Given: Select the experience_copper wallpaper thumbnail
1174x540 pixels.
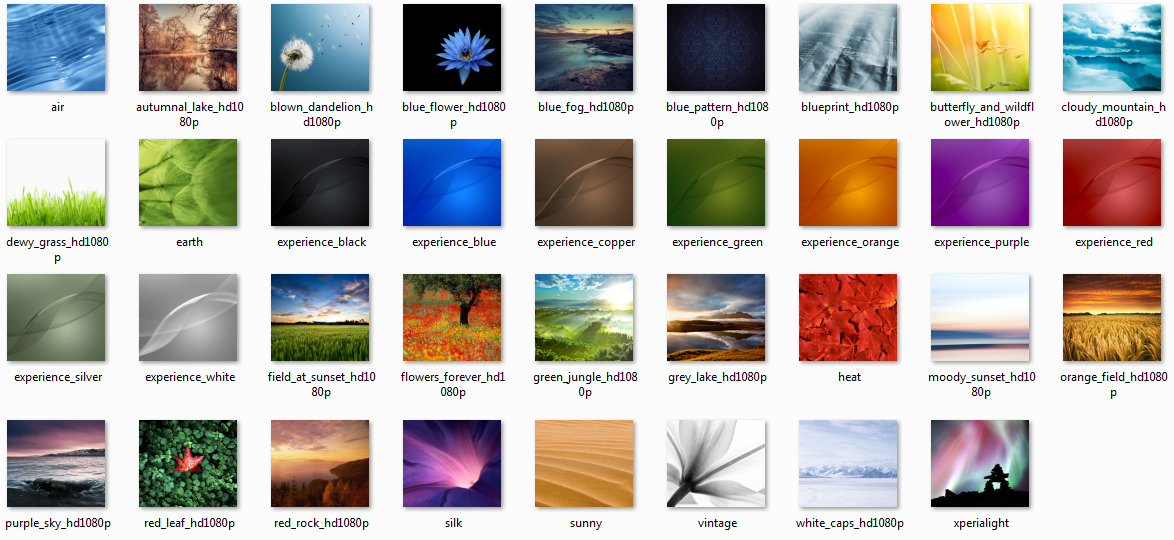Looking at the screenshot, I should click(x=585, y=182).
